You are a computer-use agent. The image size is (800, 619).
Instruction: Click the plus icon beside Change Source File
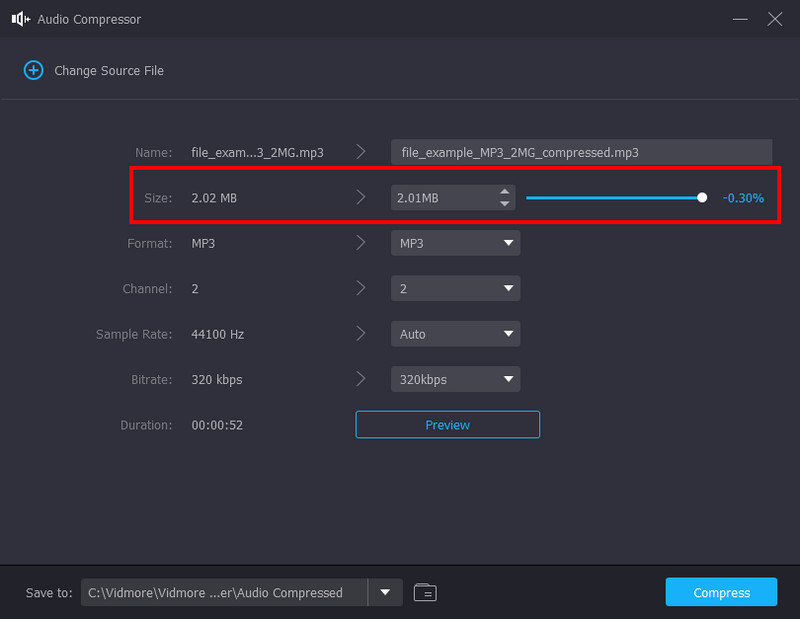(x=33, y=70)
